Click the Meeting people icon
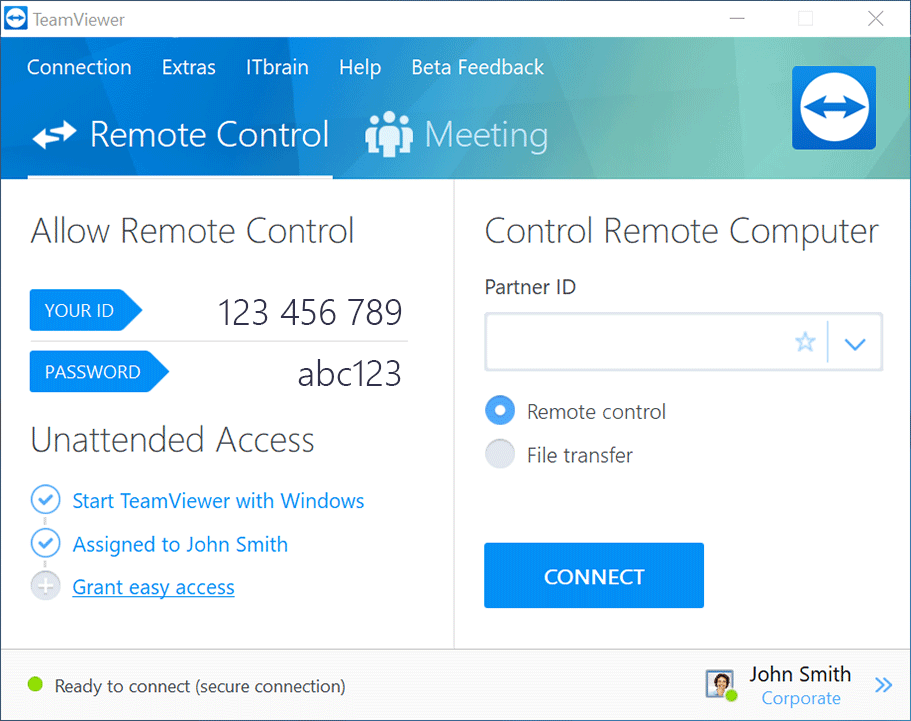Image resolution: width=911 pixels, height=721 pixels. [389, 134]
